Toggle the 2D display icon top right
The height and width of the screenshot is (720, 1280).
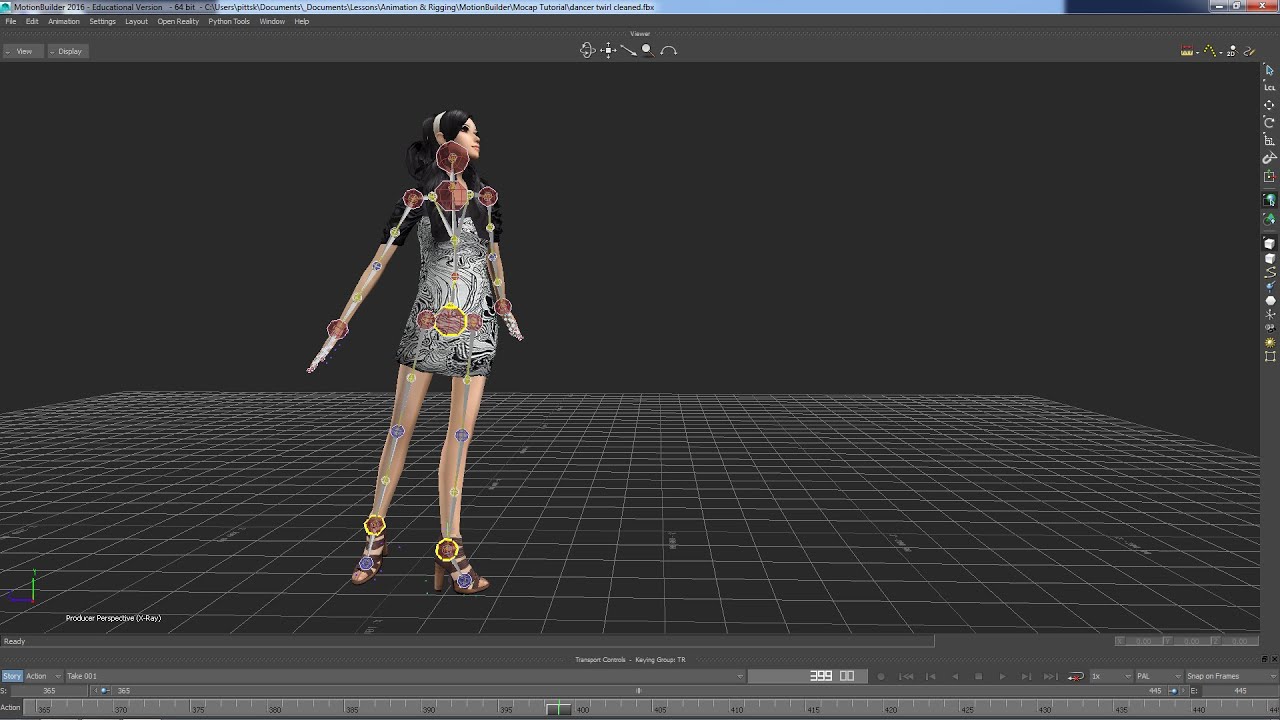coord(1232,51)
